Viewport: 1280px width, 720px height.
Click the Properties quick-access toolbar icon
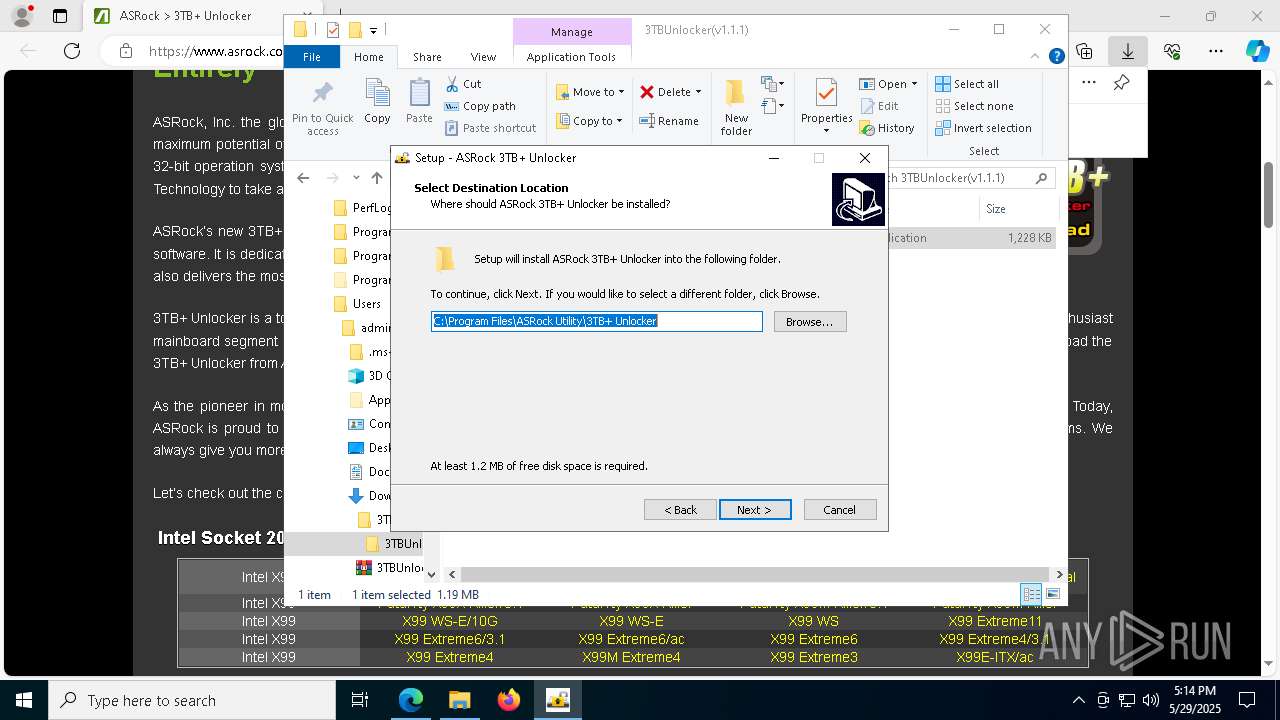click(x=333, y=30)
